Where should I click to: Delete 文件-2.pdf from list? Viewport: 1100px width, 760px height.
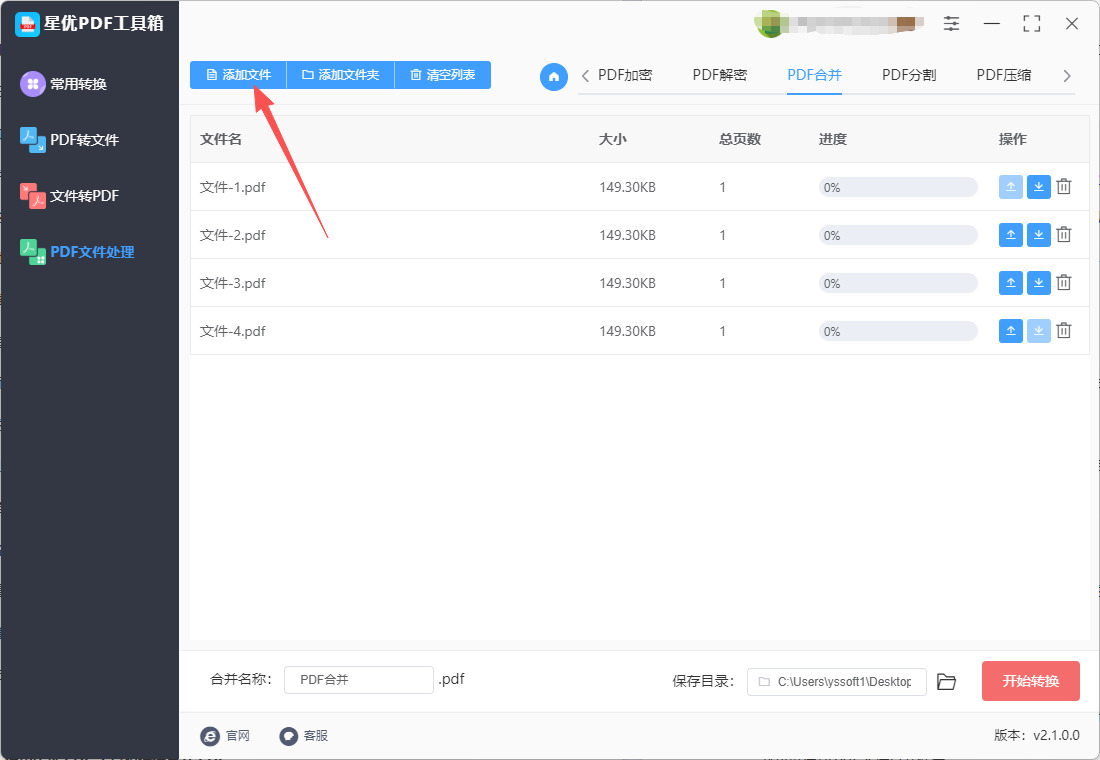(1064, 234)
